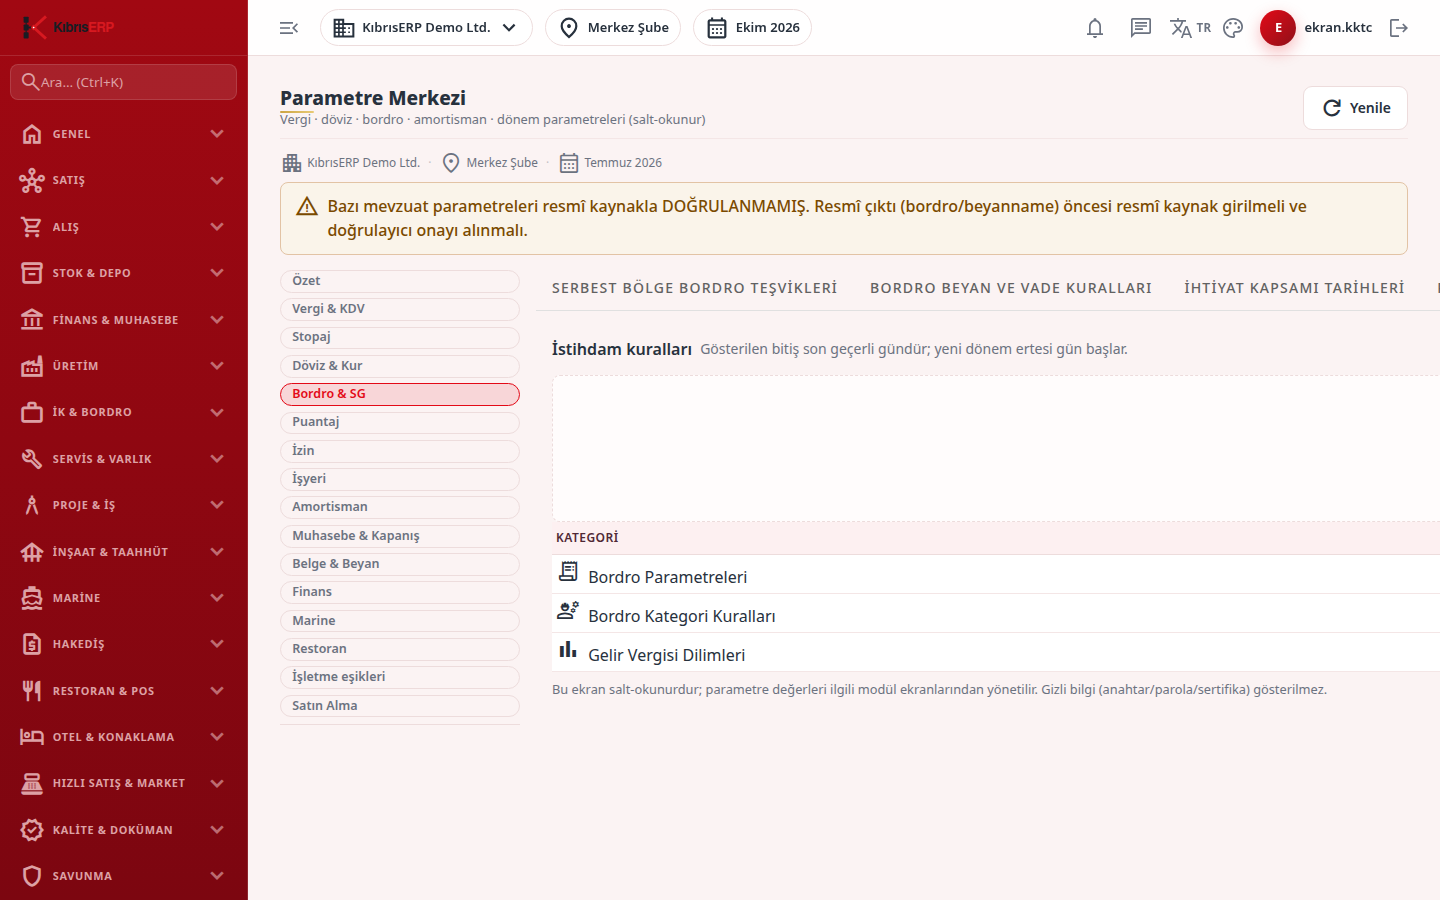The image size is (1440, 900).
Task: Click the Yenile refresh button
Action: 1355,108
